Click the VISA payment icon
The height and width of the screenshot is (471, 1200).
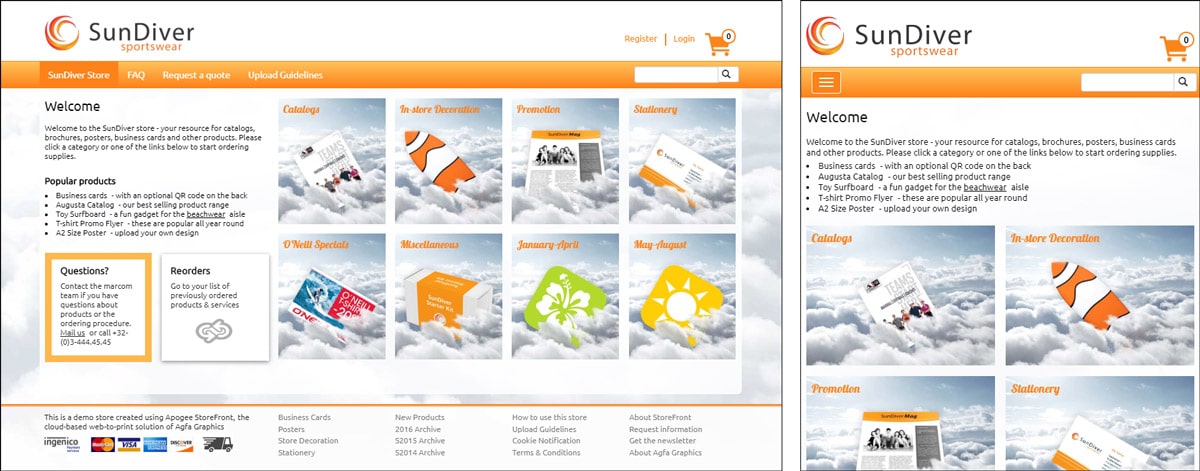128,444
